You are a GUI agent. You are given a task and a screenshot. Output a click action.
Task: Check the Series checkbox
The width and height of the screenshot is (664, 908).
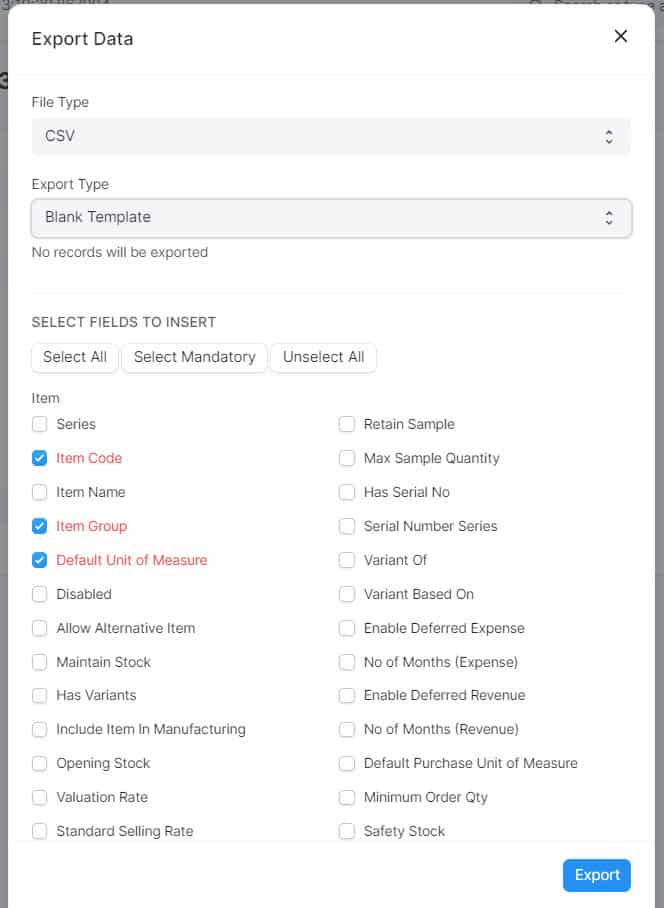(40, 424)
